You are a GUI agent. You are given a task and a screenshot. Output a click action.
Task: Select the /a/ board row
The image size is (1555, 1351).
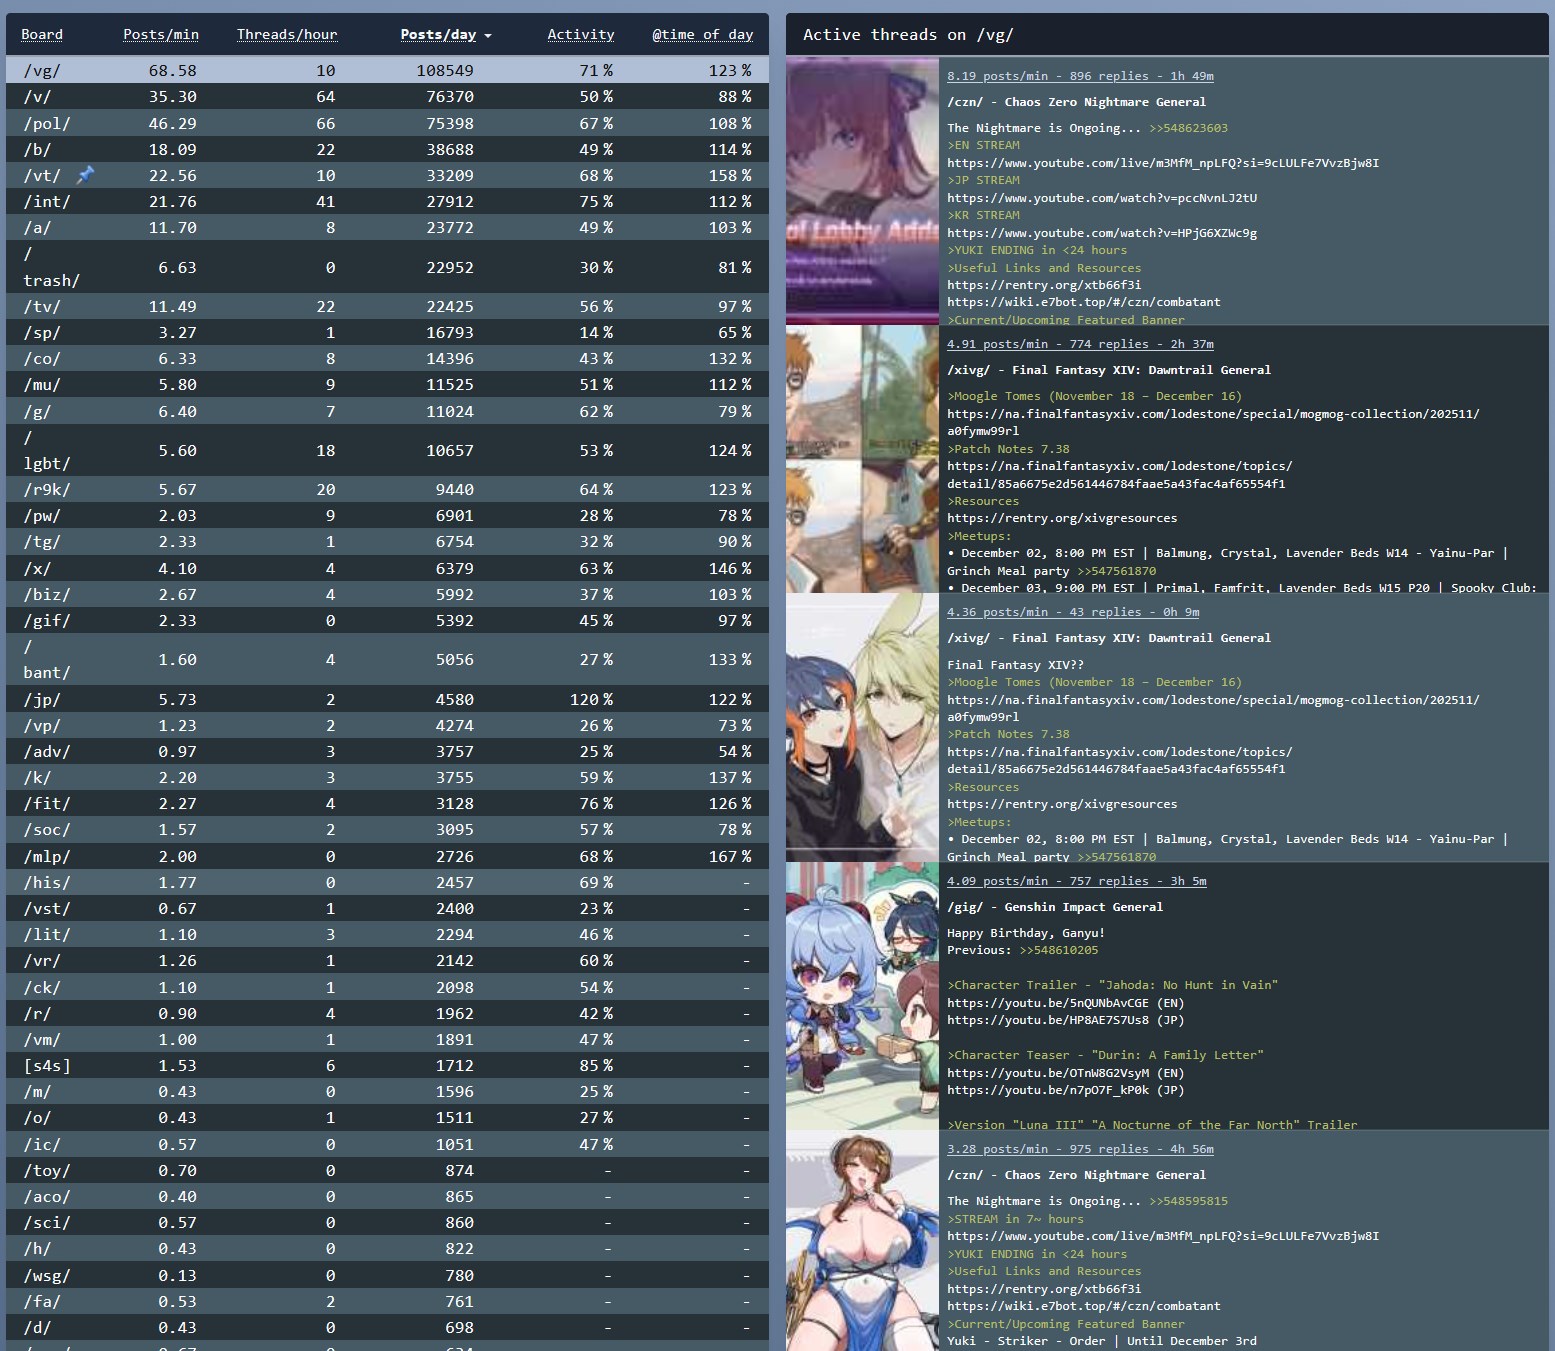tap(387, 227)
